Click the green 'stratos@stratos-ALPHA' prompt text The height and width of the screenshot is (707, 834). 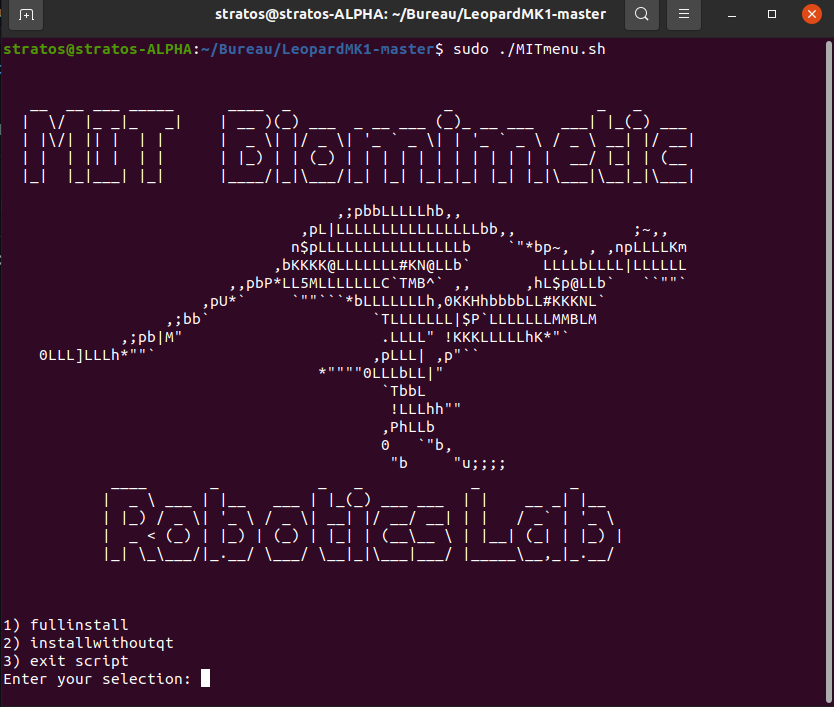[x=97, y=49]
